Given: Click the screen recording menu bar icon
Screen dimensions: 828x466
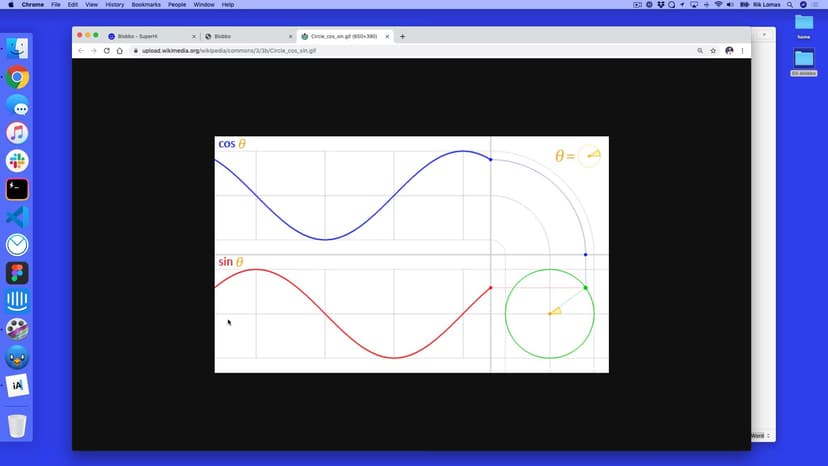Looking at the screenshot, I should 637,5.
